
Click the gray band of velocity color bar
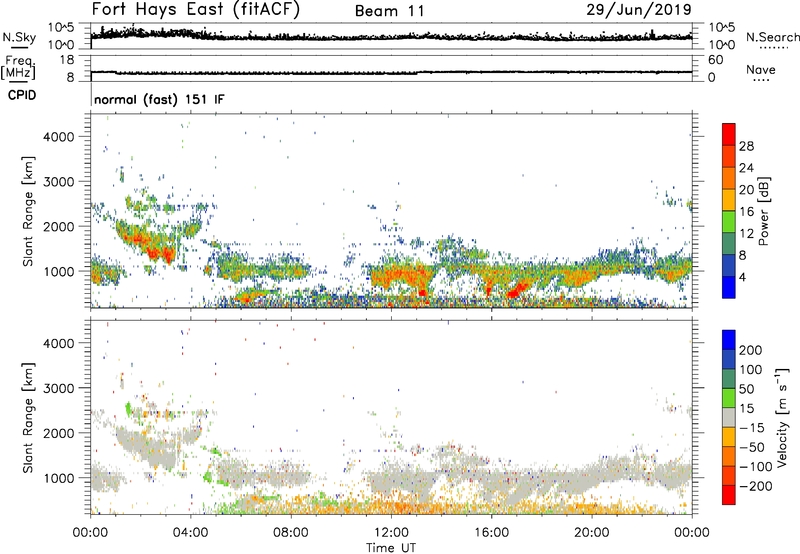729,417
